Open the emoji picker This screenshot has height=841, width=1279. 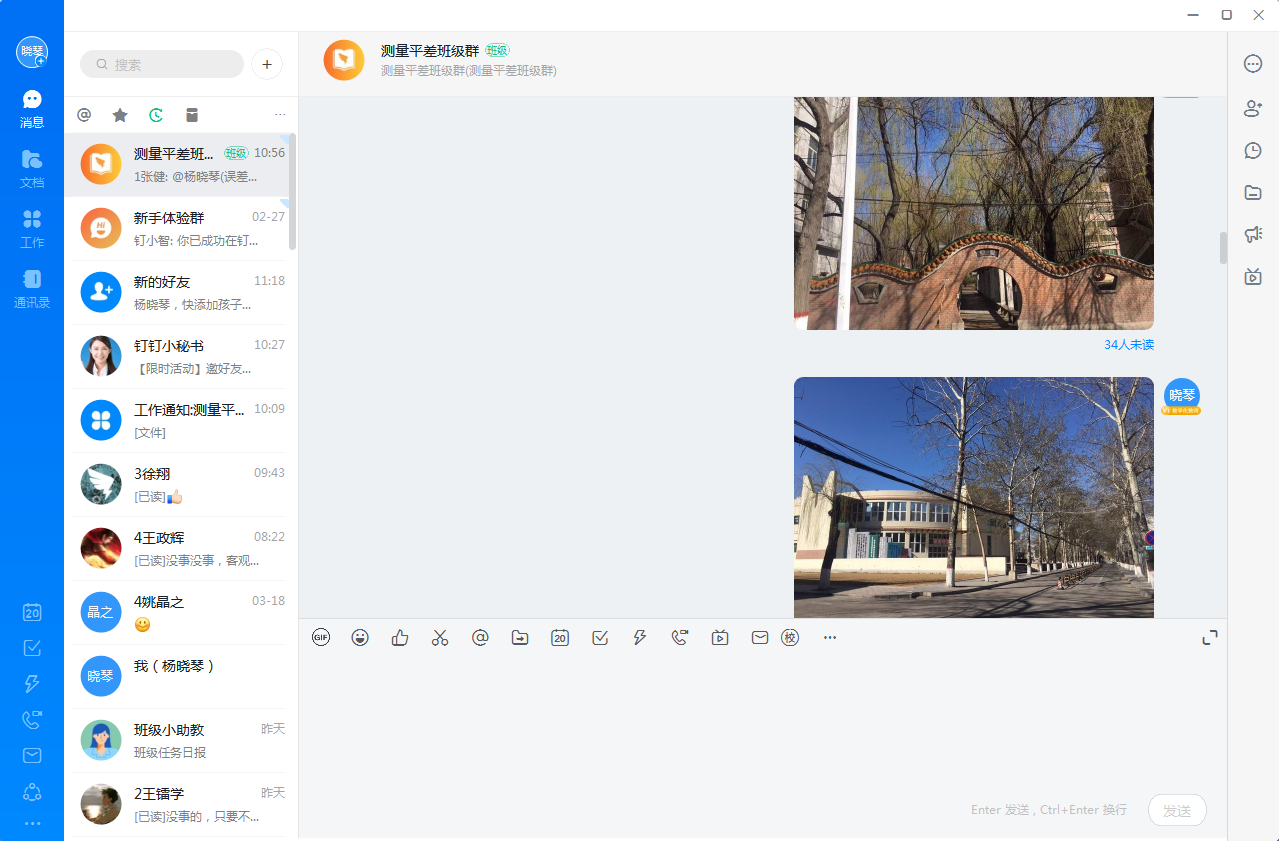(x=360, y=637)
